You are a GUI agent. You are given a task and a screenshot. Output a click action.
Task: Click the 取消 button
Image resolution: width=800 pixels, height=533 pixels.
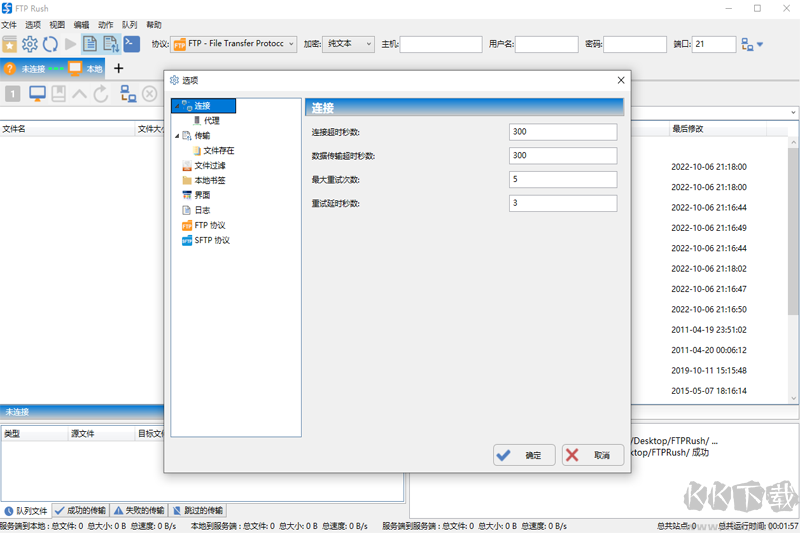coord(592,455)
